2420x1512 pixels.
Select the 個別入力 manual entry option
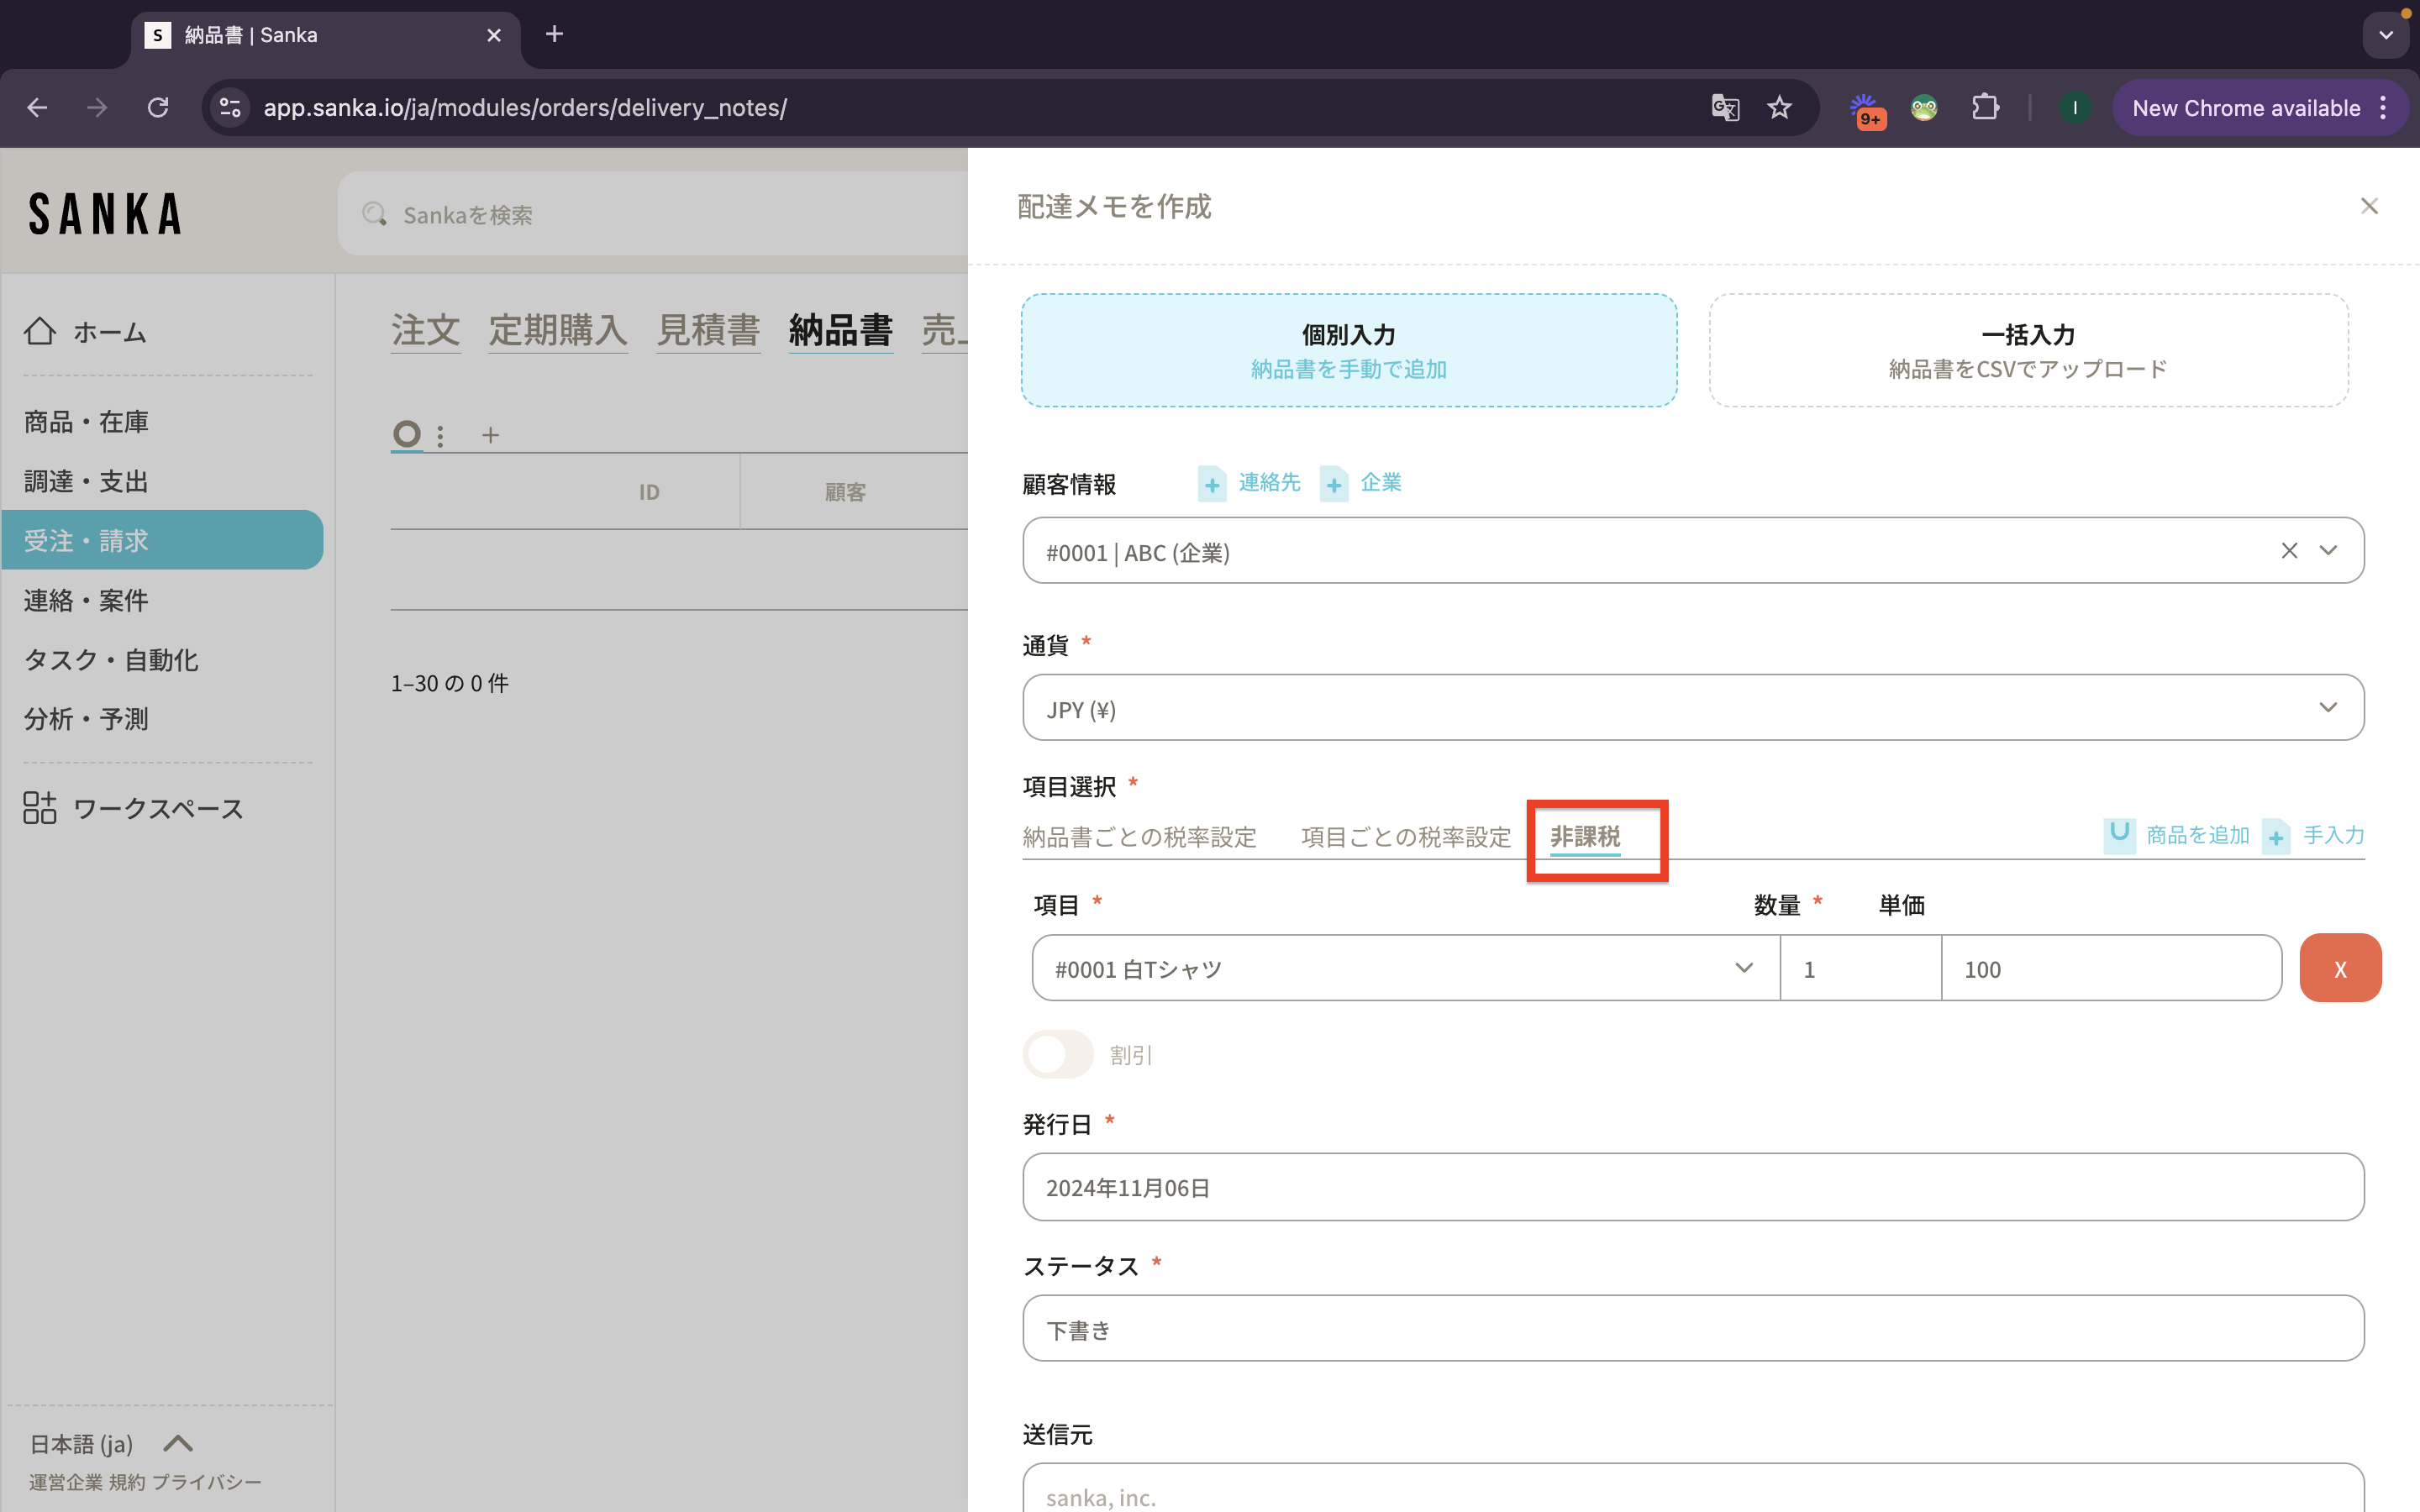coord(1348,350)
